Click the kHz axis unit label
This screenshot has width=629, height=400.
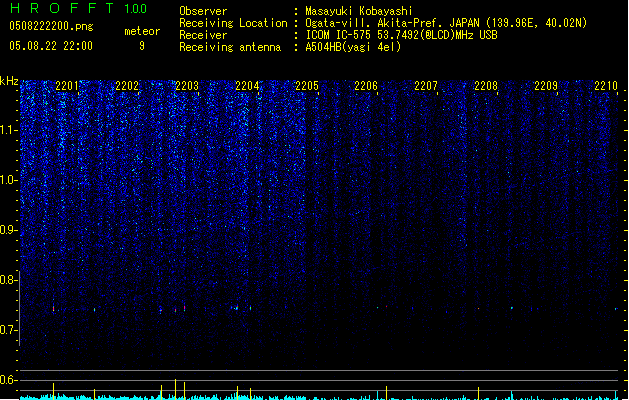9,81
